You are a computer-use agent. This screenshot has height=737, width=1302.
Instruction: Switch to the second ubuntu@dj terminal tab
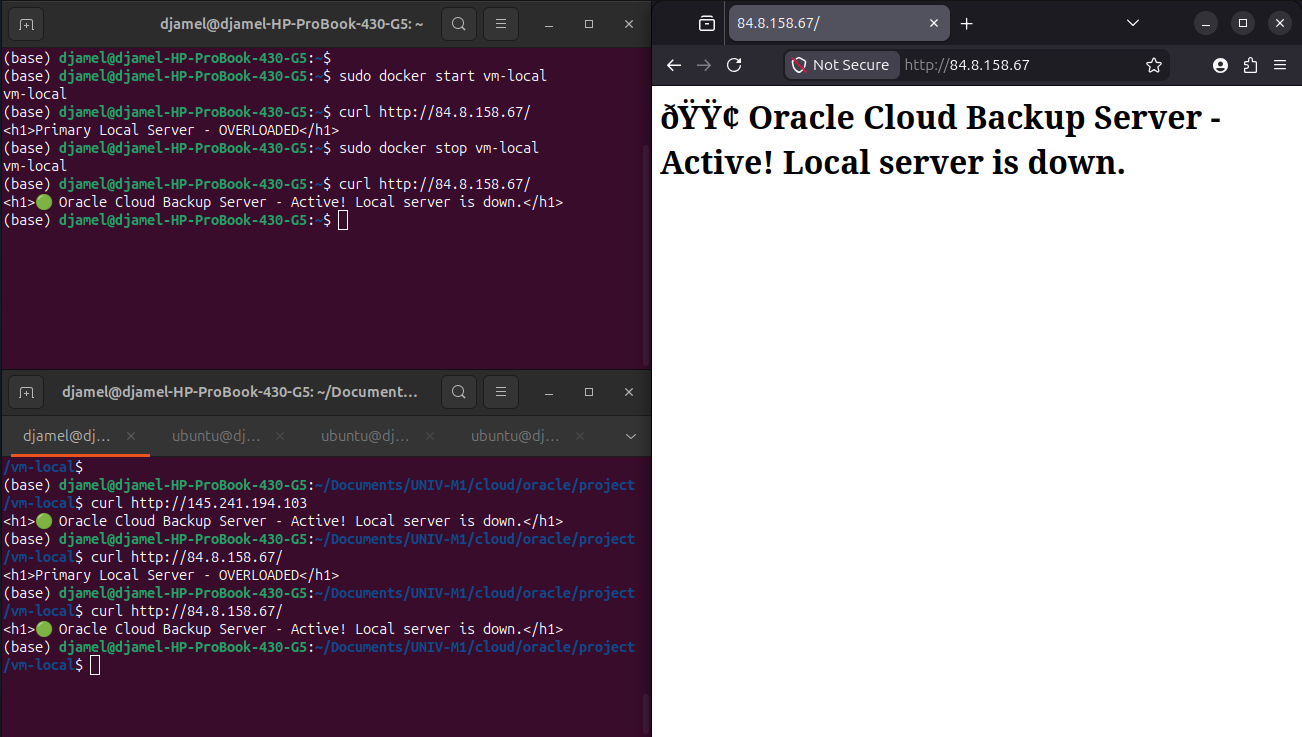coord(365,436)
